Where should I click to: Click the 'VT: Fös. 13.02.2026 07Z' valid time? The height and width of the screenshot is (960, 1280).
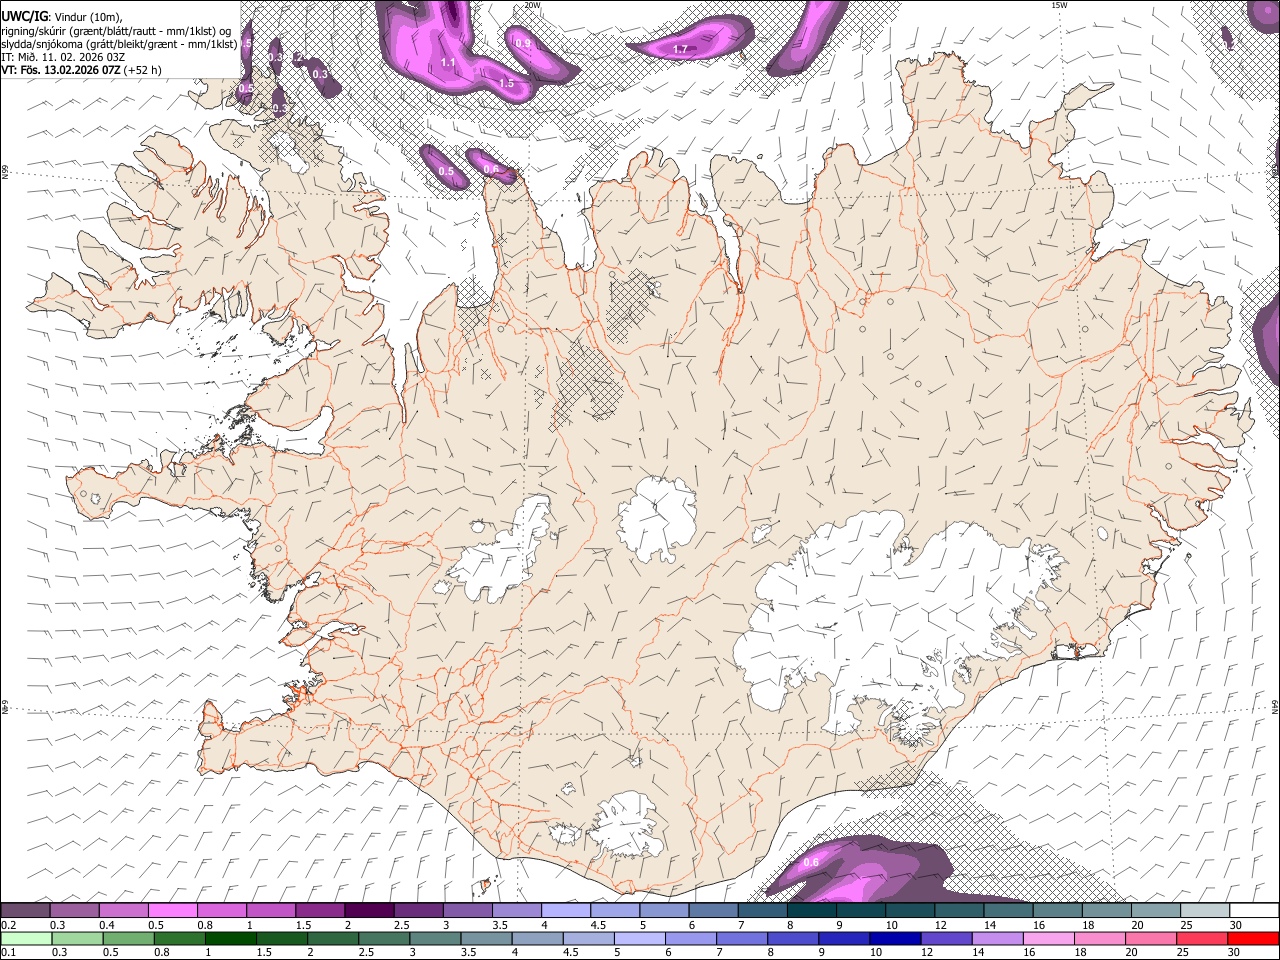(61, 71)
